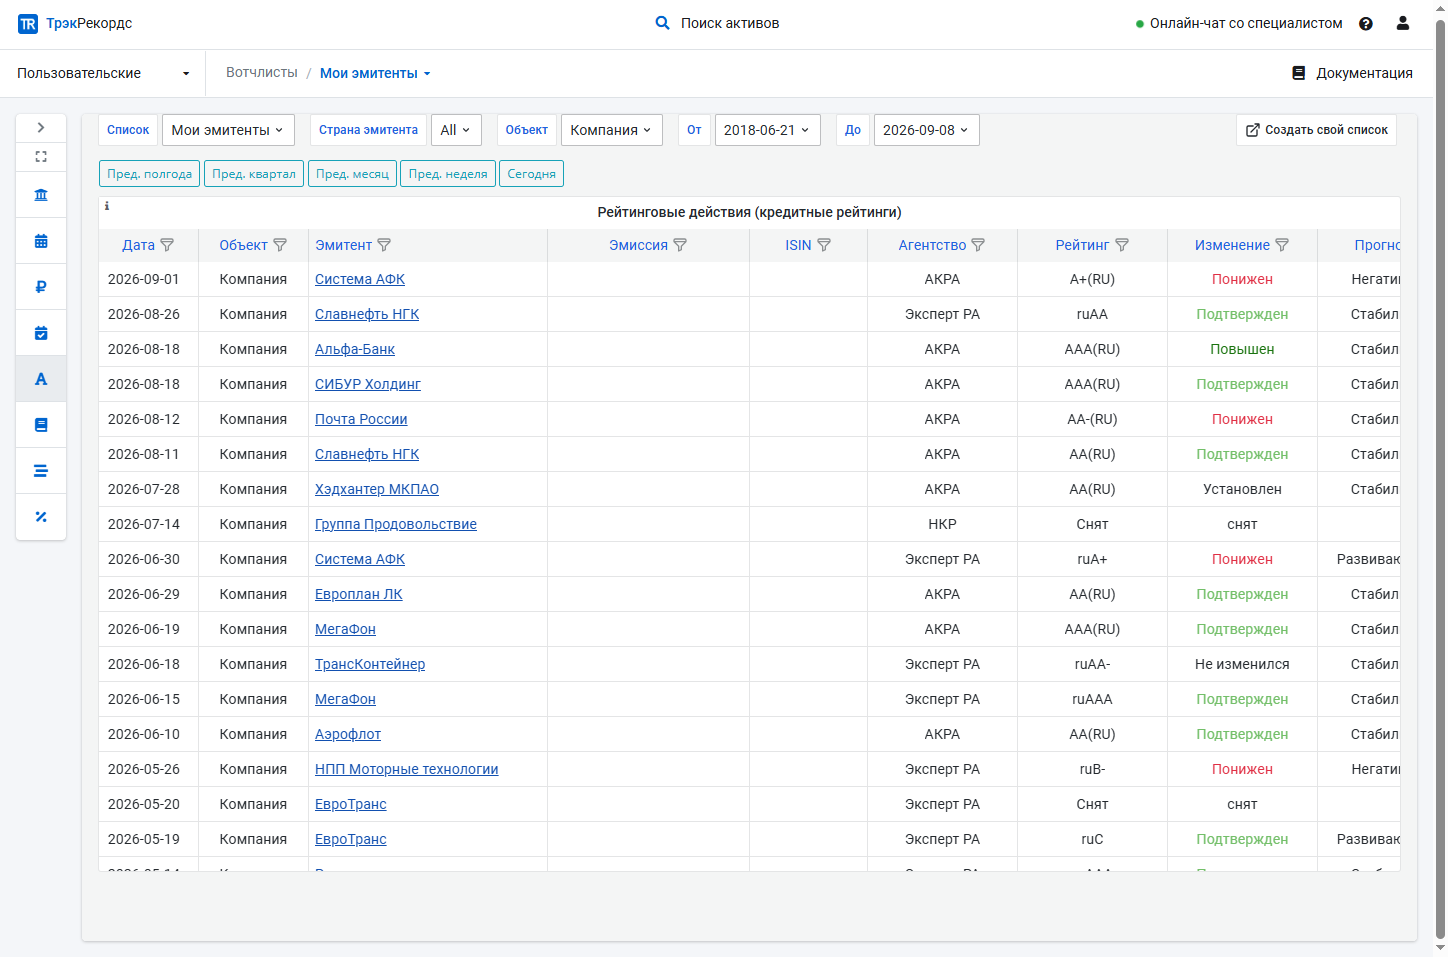The image size is (1448, 957).
Task: Open the Пользовательские dropdown
Action: [103, 73]
